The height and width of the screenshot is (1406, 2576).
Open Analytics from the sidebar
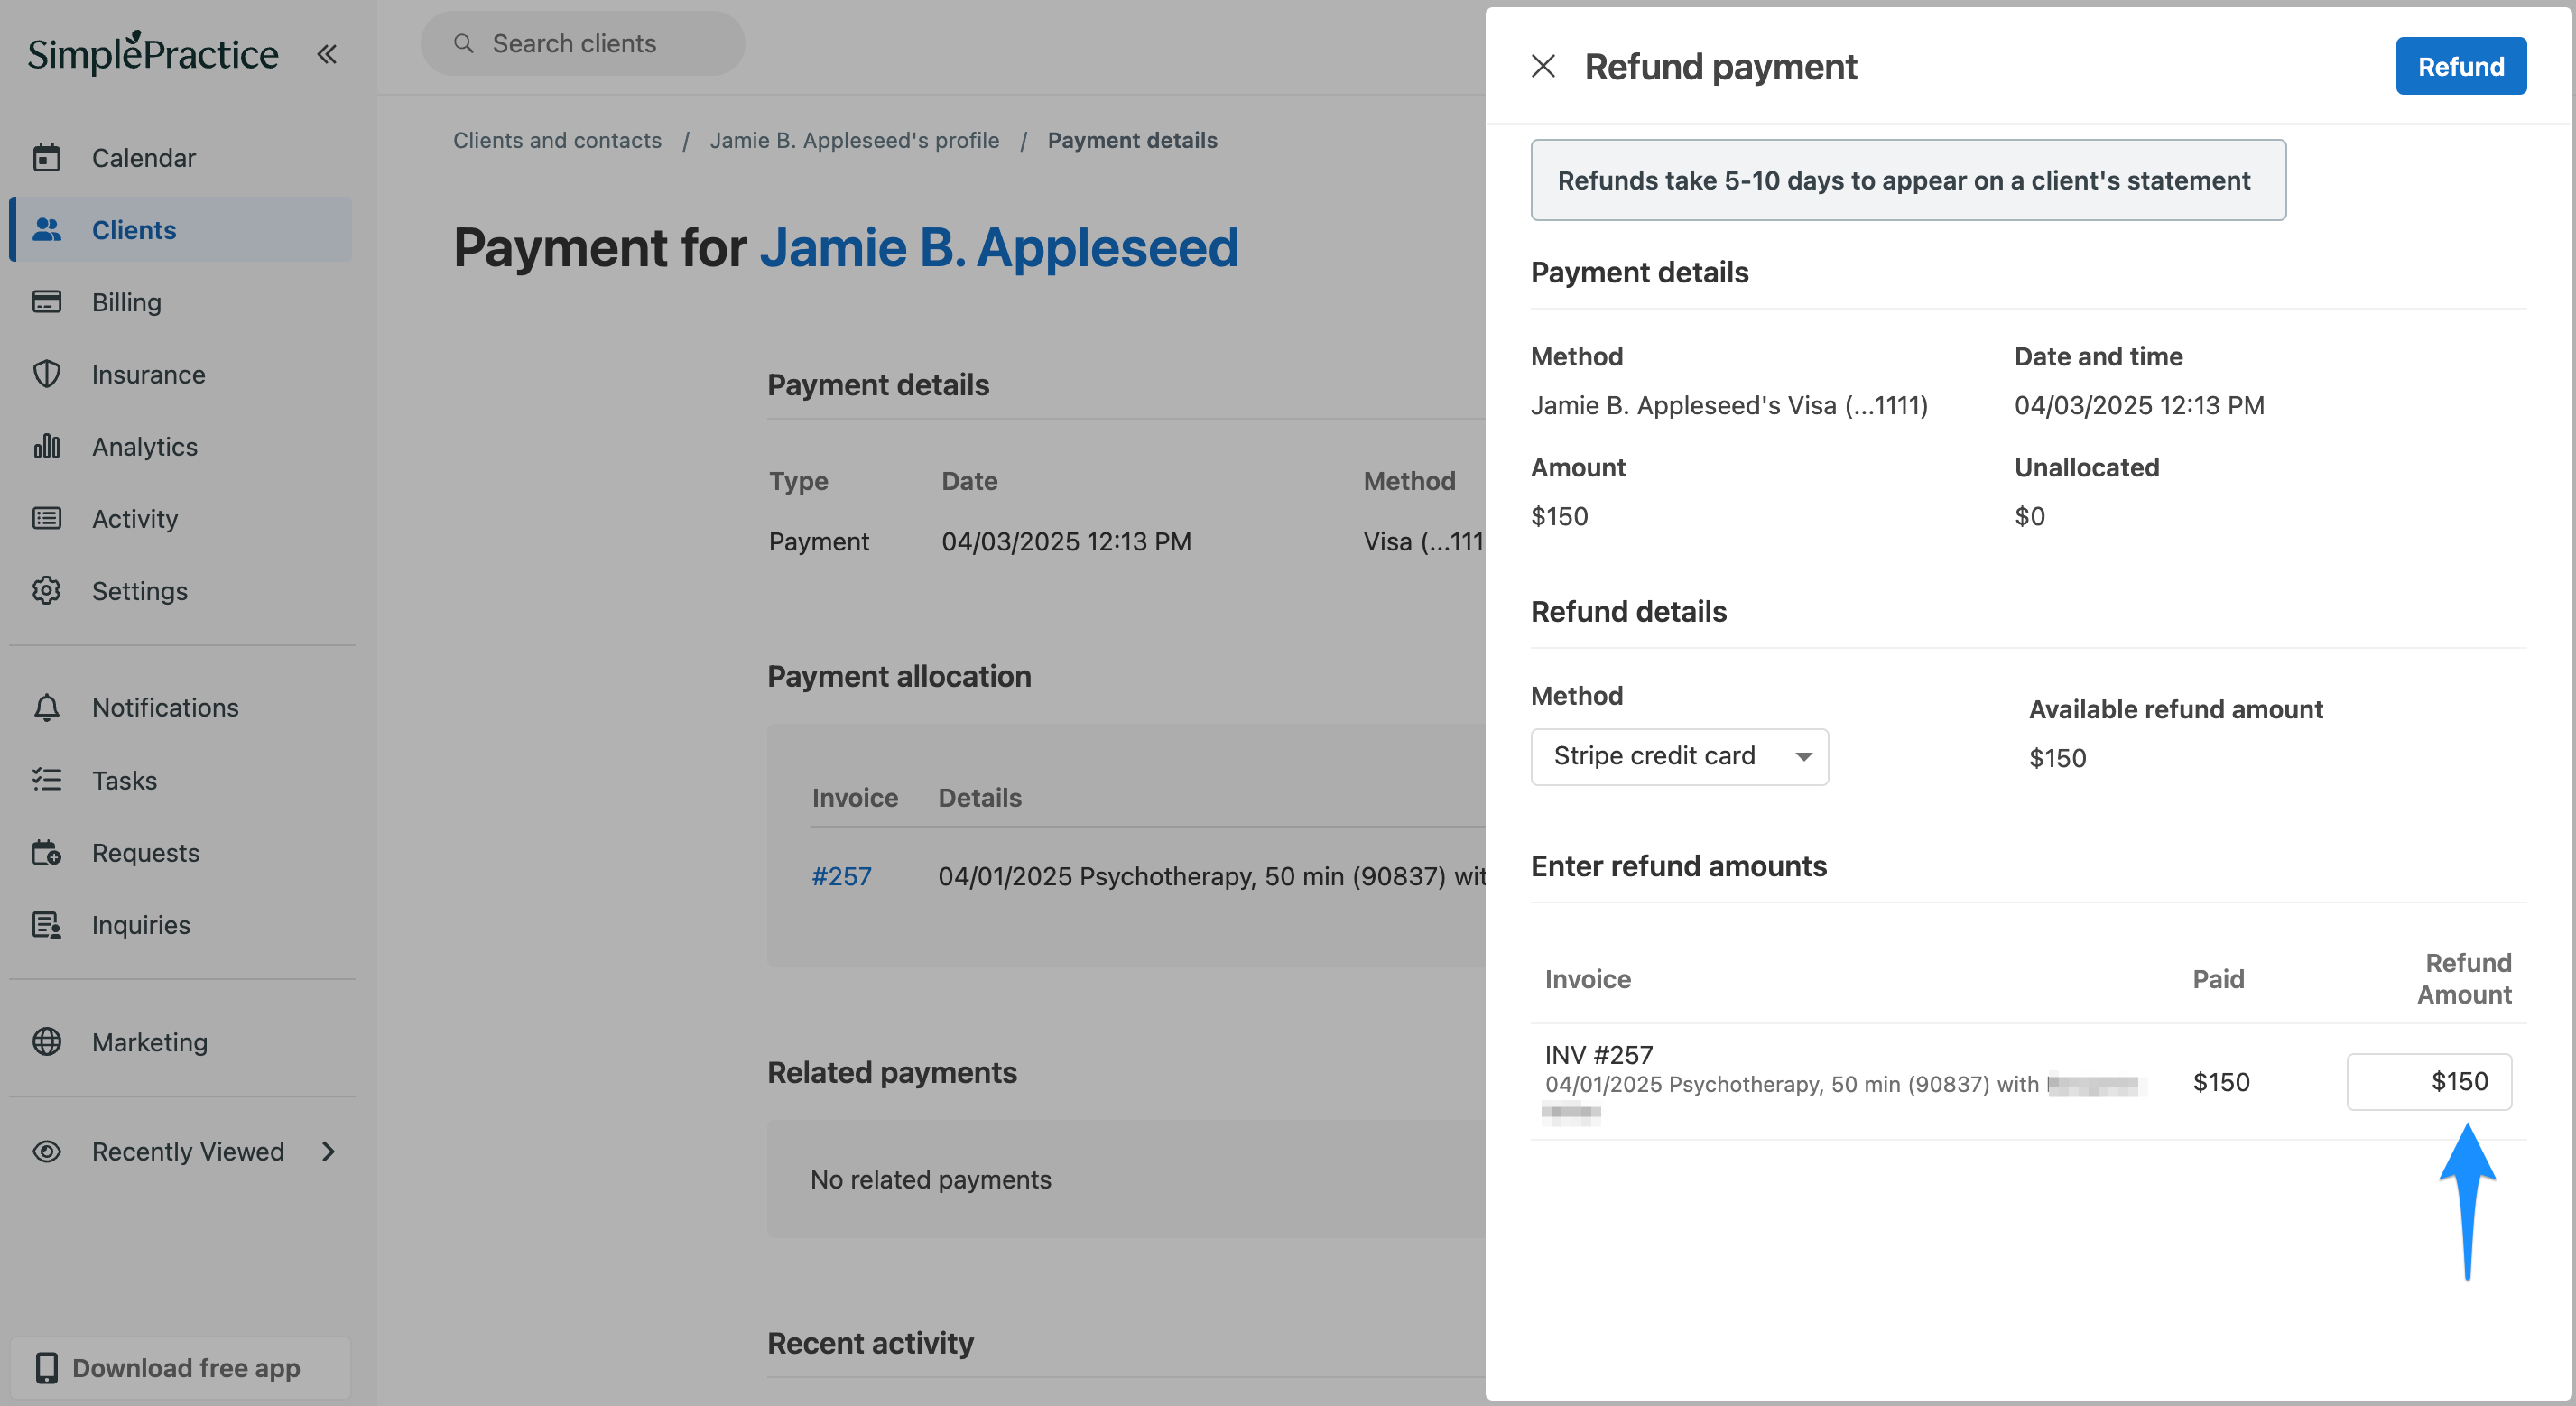180,446
